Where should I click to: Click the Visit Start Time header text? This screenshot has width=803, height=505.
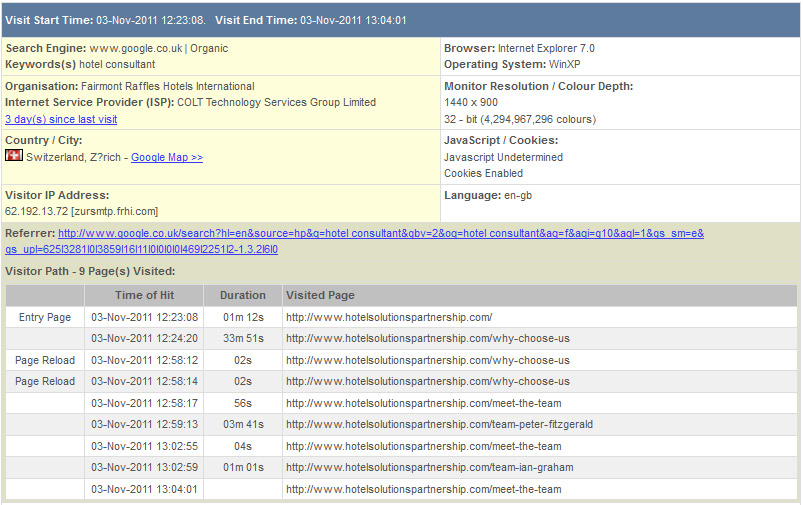[105, 20]
